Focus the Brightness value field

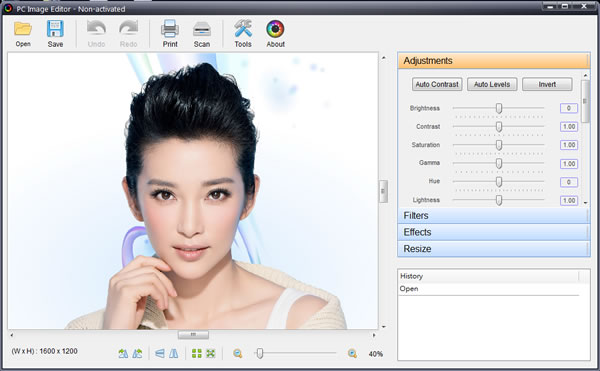[x=569, y=108]
